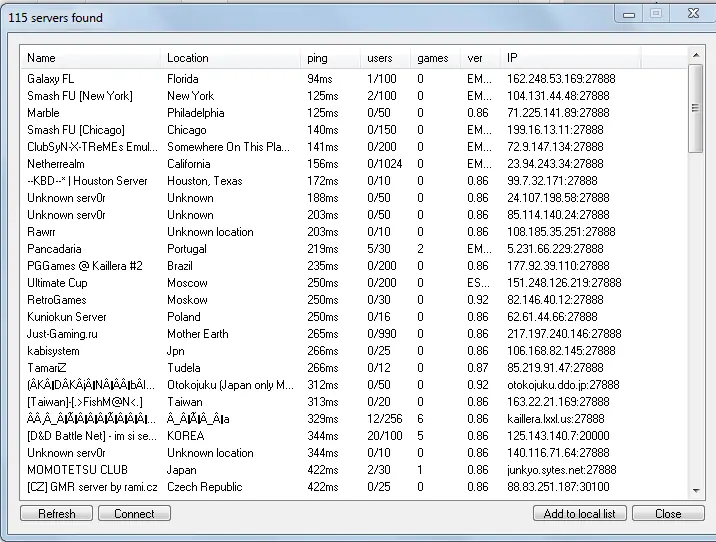The height and width of the screenshot is (542, 716).
Task: Sort by the Location column header
Action: tap(230, 58)
